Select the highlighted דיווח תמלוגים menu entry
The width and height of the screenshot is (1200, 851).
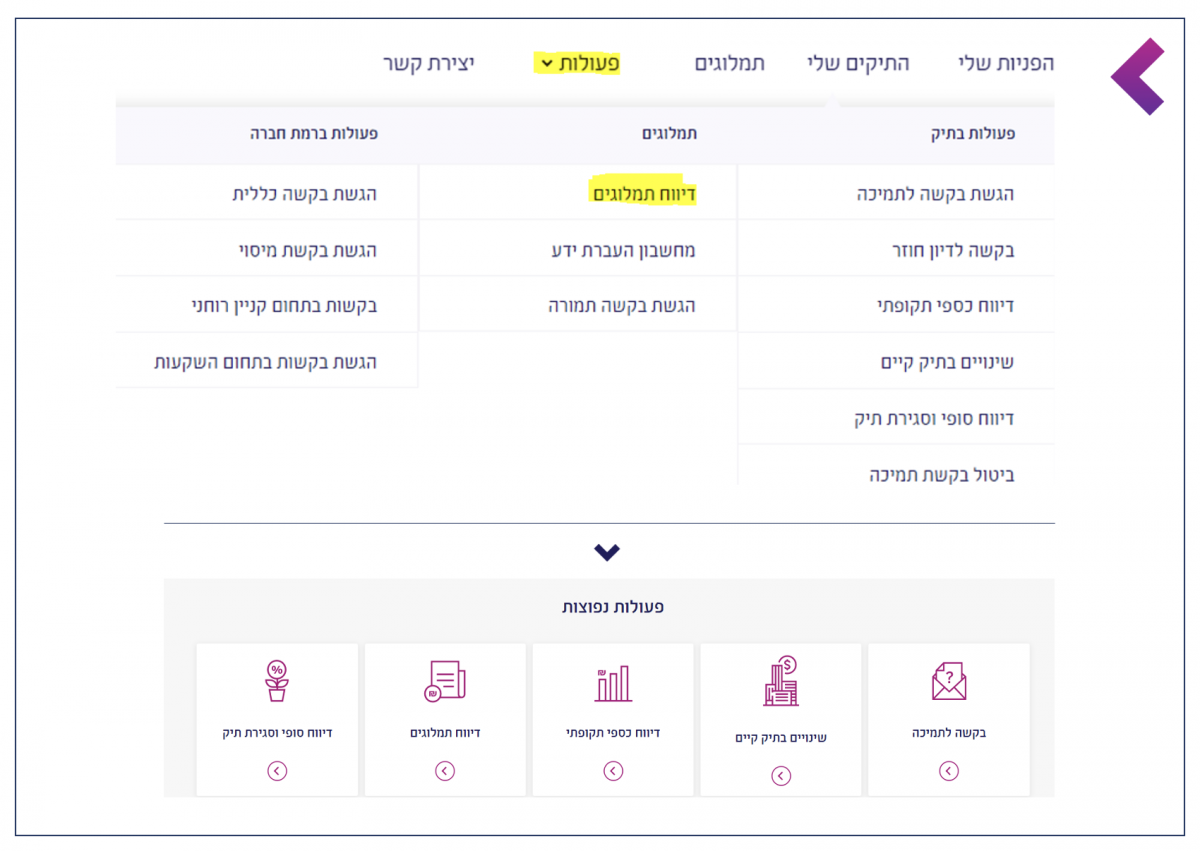pos(643,194)
